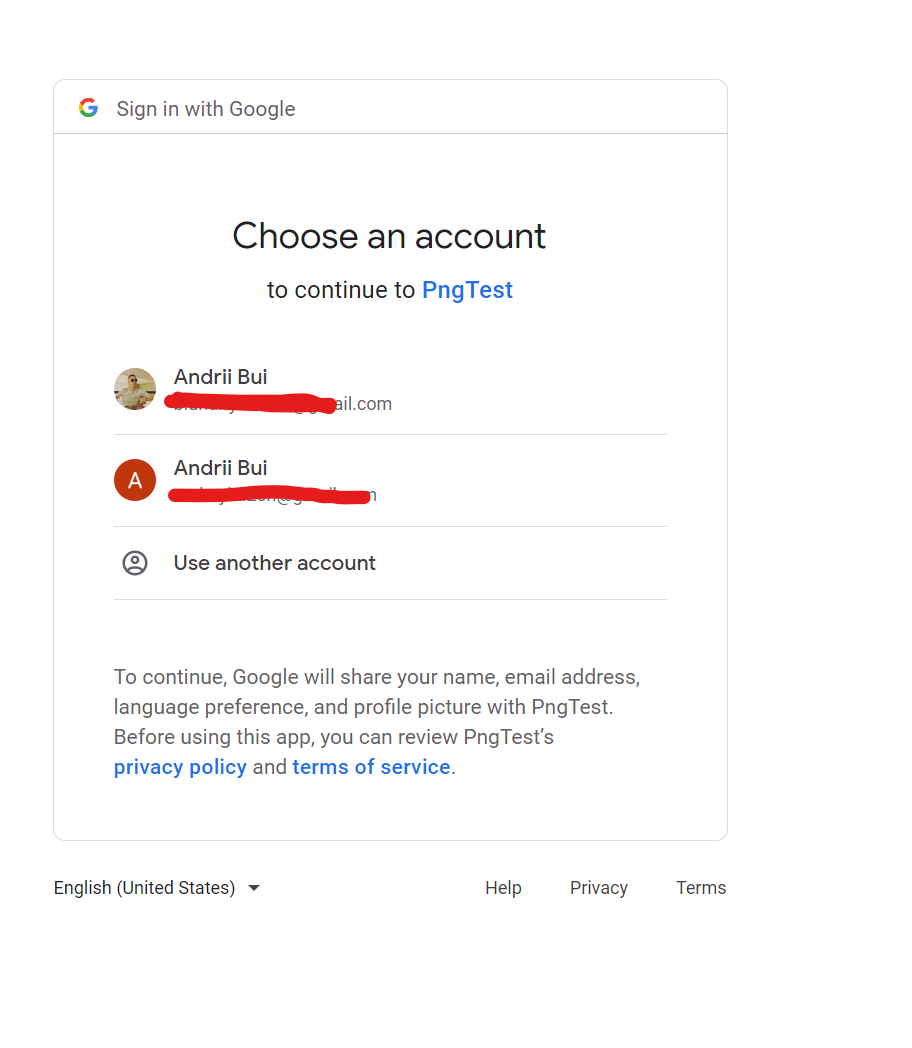Click first Andrii Bui account name
The width and height of the screenshot is (912, 1048).
point(220,377)
